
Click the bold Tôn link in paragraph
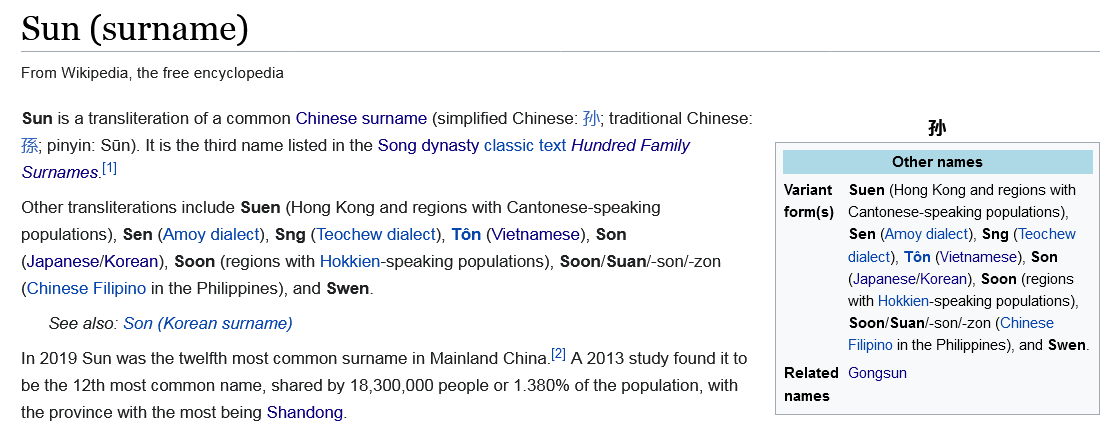click(x=466, y=235)
